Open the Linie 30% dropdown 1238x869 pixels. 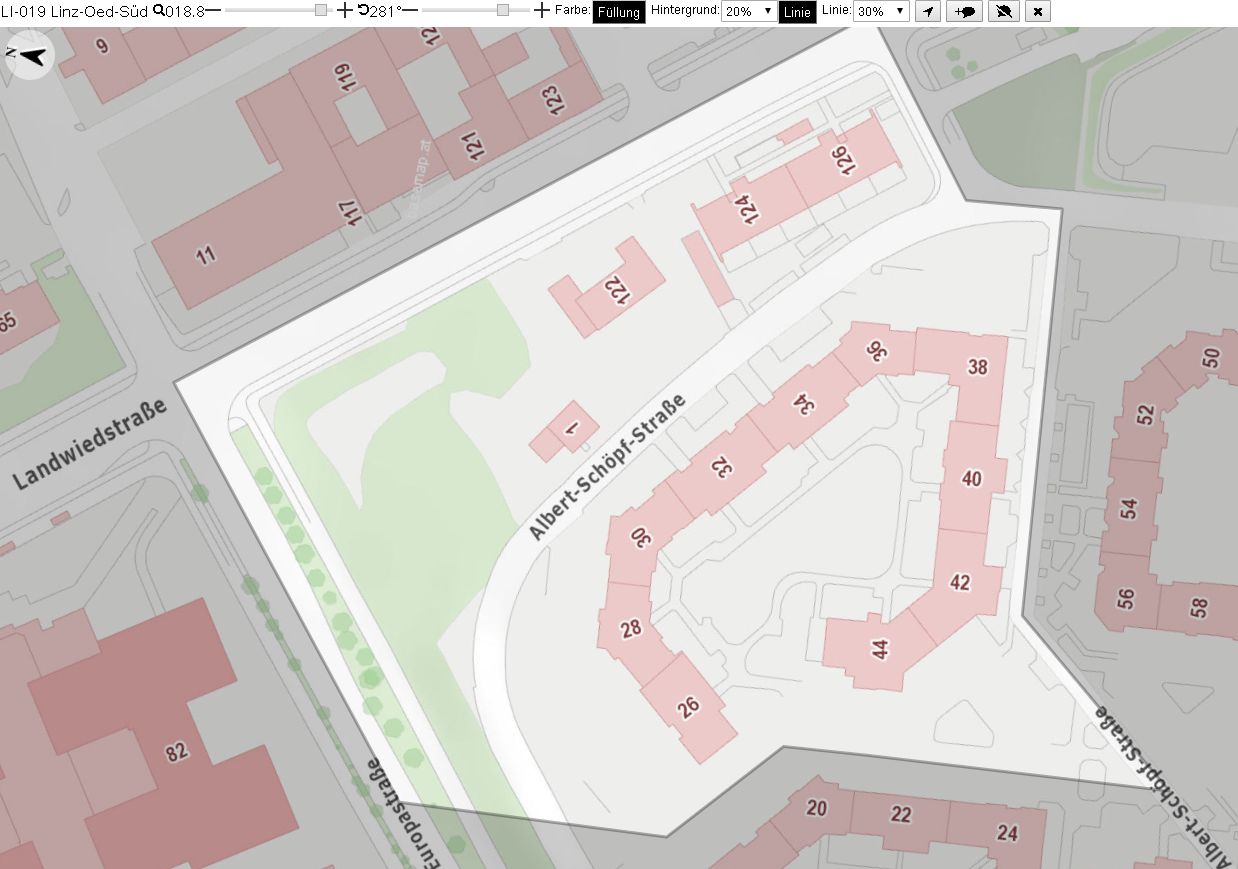point(882,11)
